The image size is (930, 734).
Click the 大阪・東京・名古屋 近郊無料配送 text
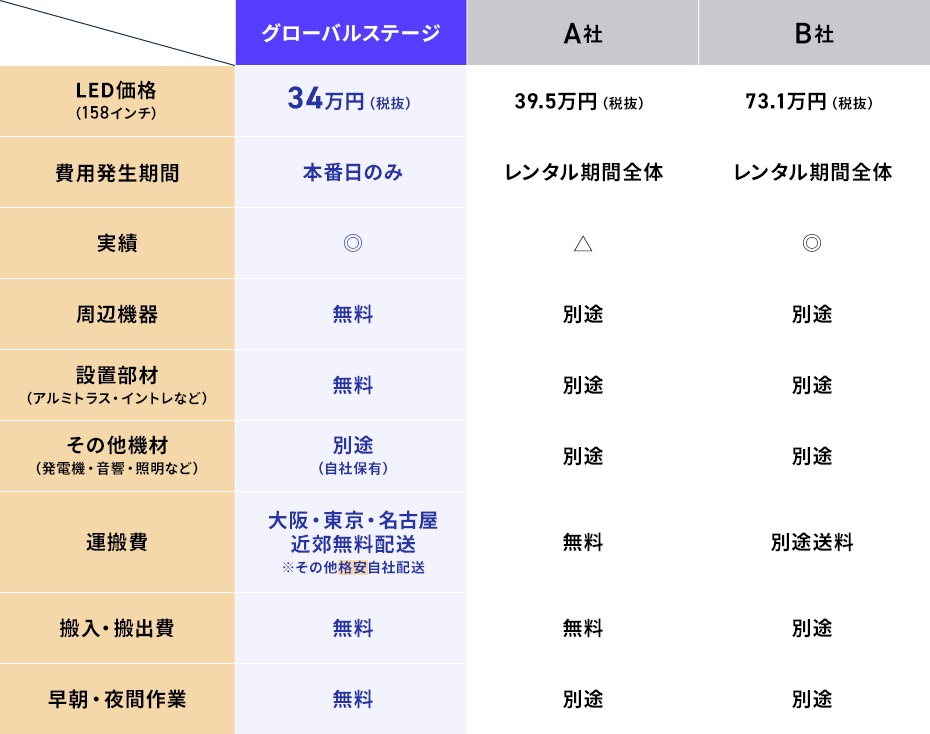352,532
